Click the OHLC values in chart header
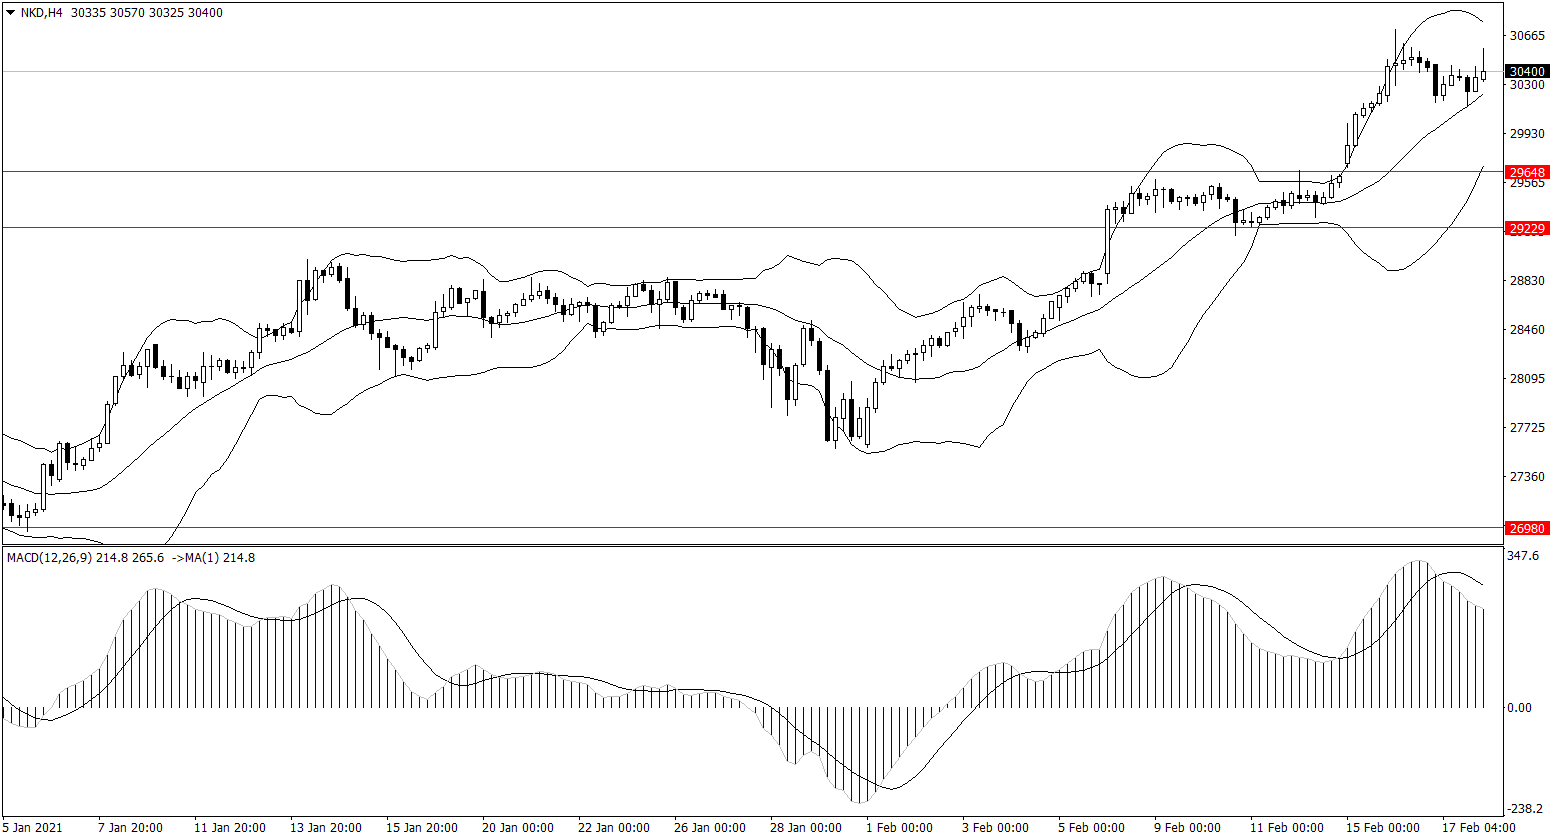This screenshot has width=1560, height=840. [147, 13]
